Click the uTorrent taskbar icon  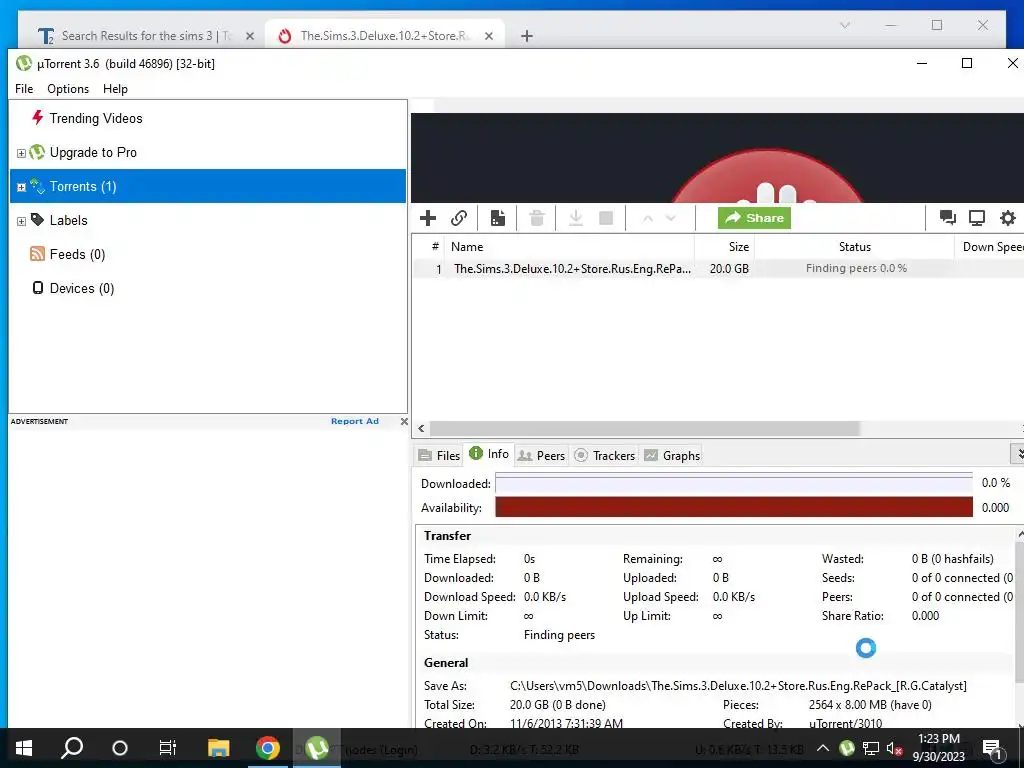(x=317, y=748)
